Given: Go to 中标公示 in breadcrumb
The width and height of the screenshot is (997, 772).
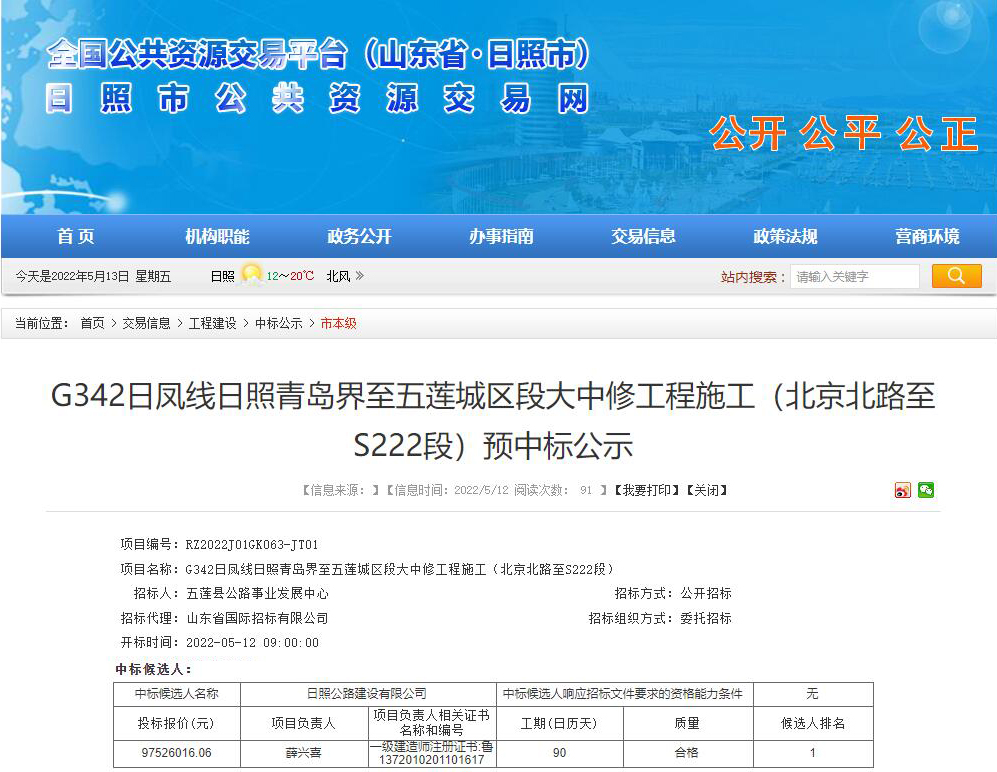Looking at the screenshot, I should (x=278, y=323).
